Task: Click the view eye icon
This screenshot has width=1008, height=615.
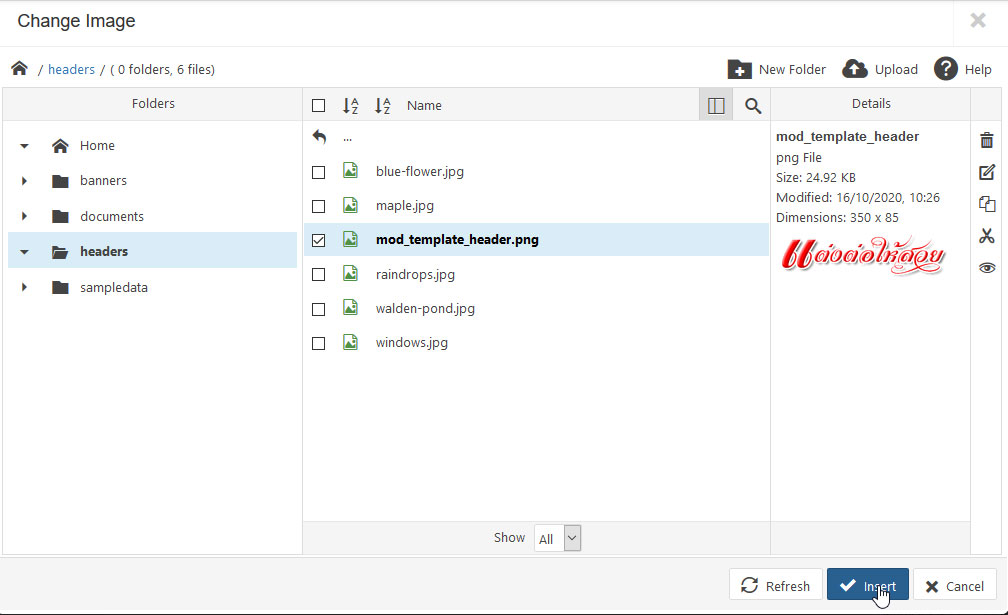Action: pos(987,268)
